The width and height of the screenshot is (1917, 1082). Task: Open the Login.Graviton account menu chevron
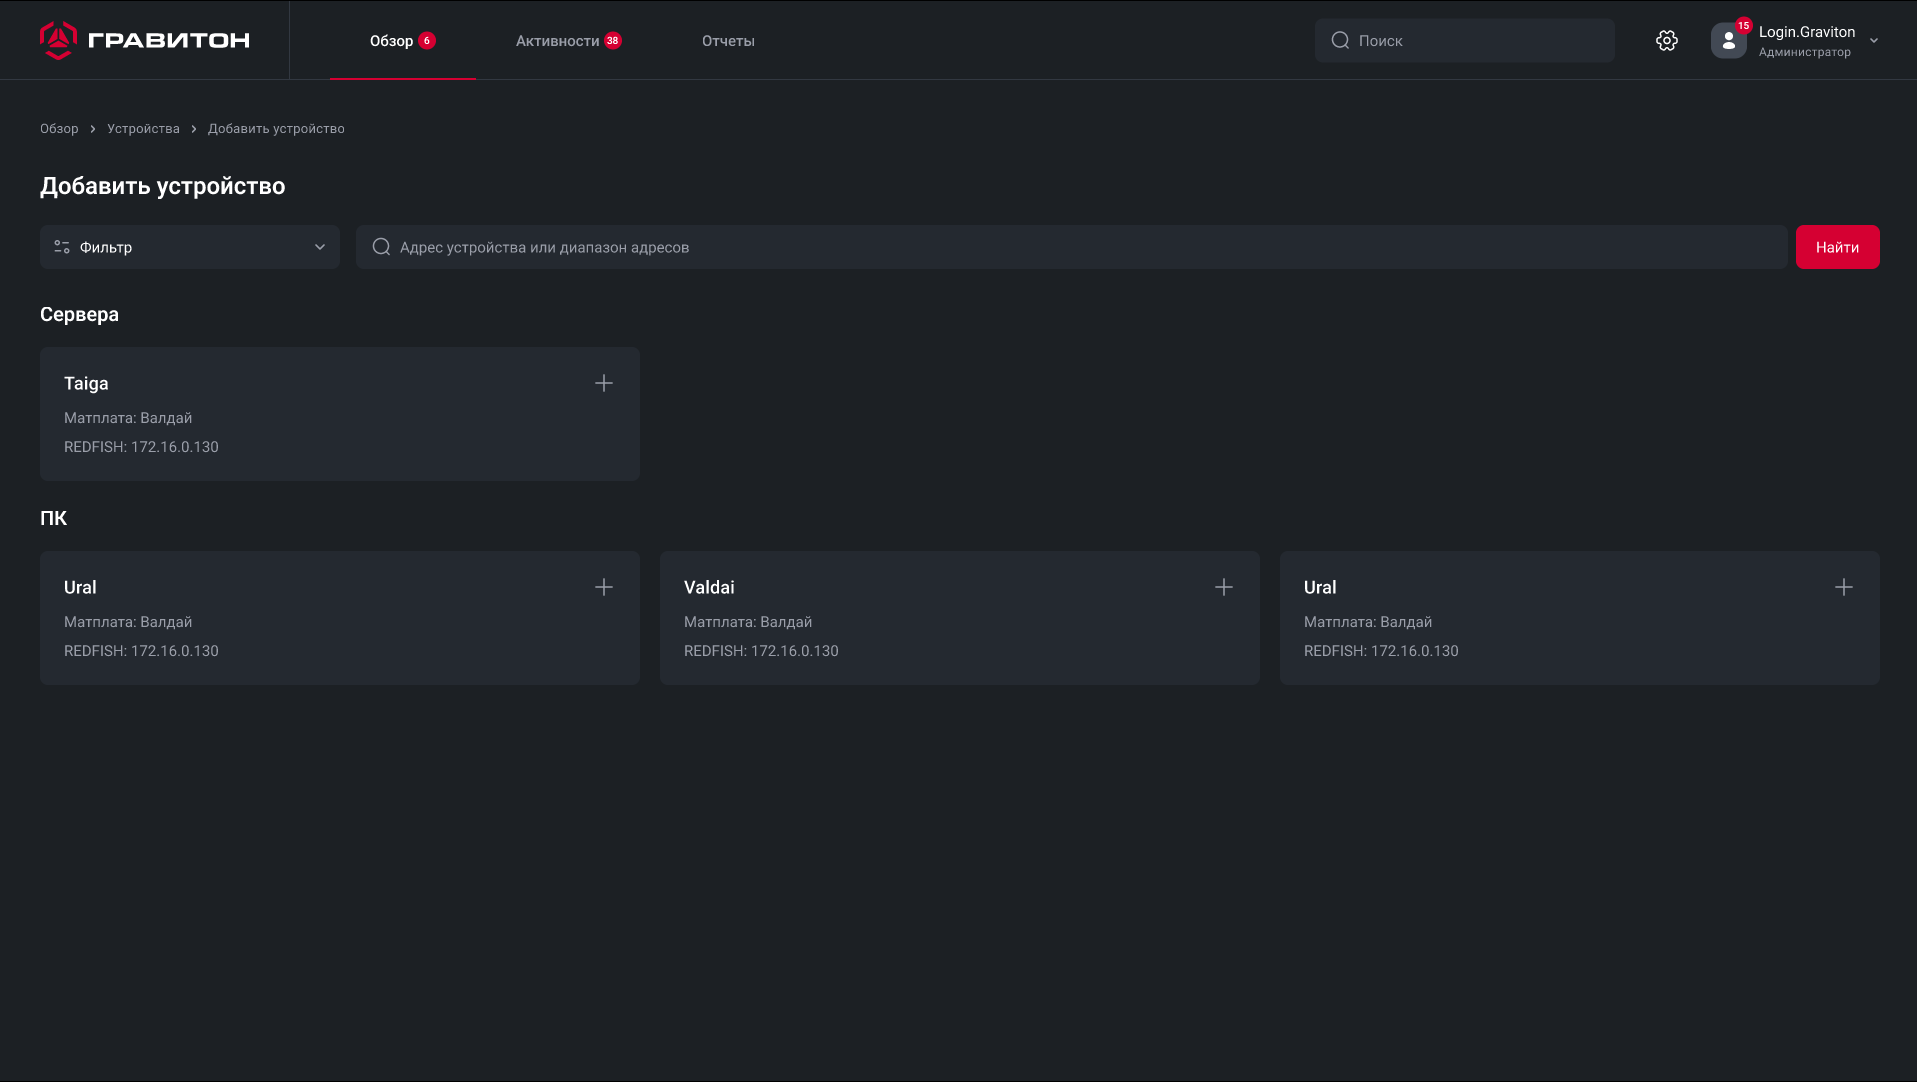point(1873,41)
